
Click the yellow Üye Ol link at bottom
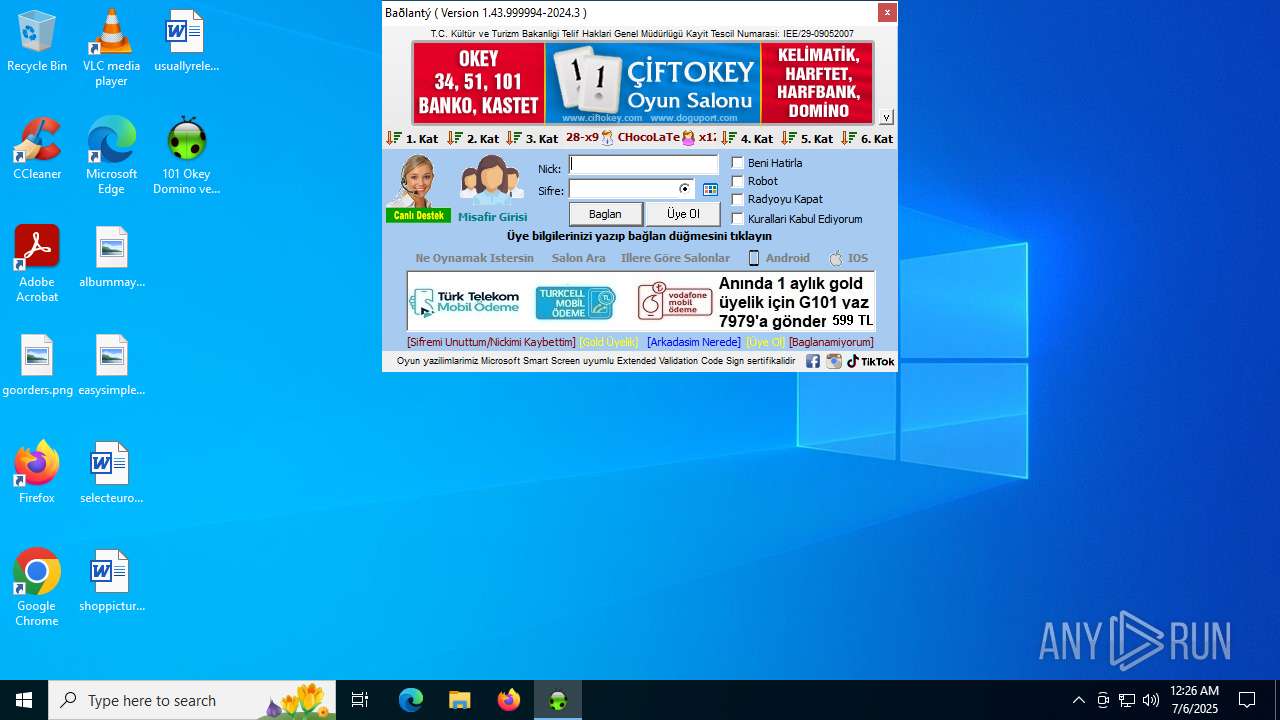point(765,342)
